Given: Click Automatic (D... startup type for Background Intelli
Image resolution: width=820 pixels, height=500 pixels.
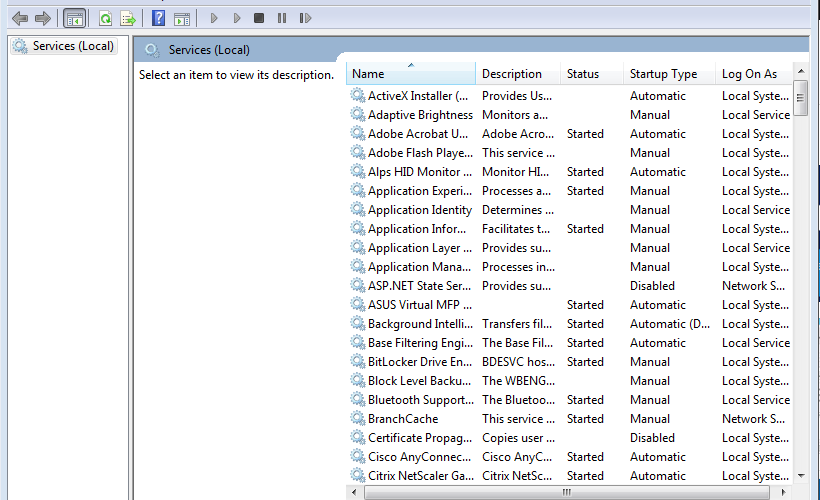Looking at the screenshot, I should click(x=669, y=324).
